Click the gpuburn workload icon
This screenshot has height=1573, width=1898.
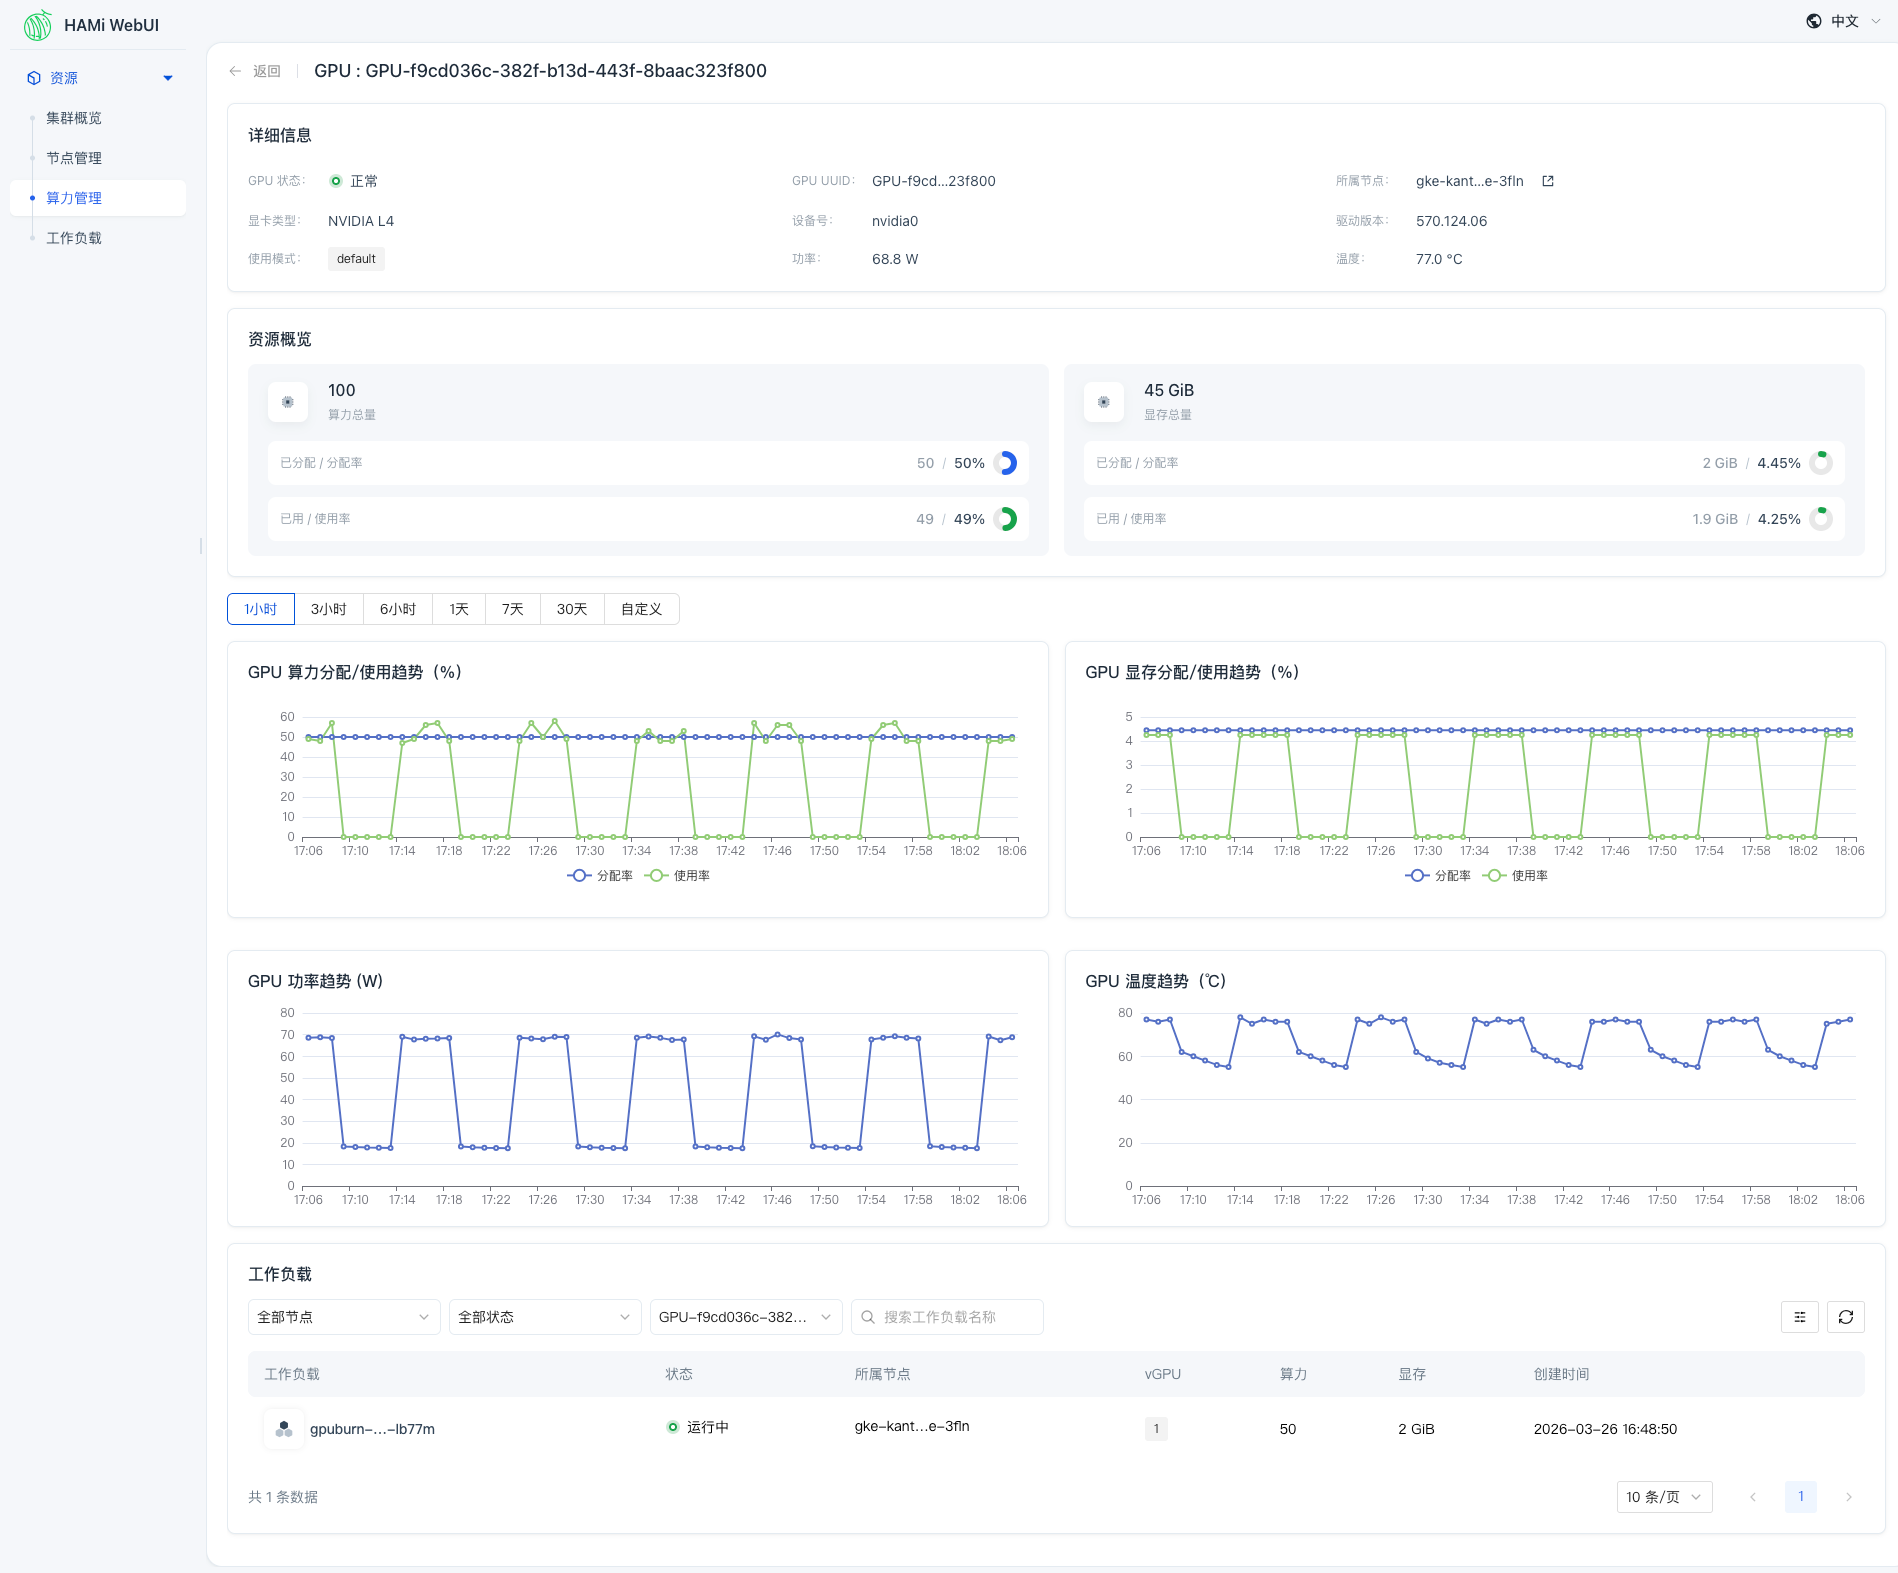[x=284, y=1429]
